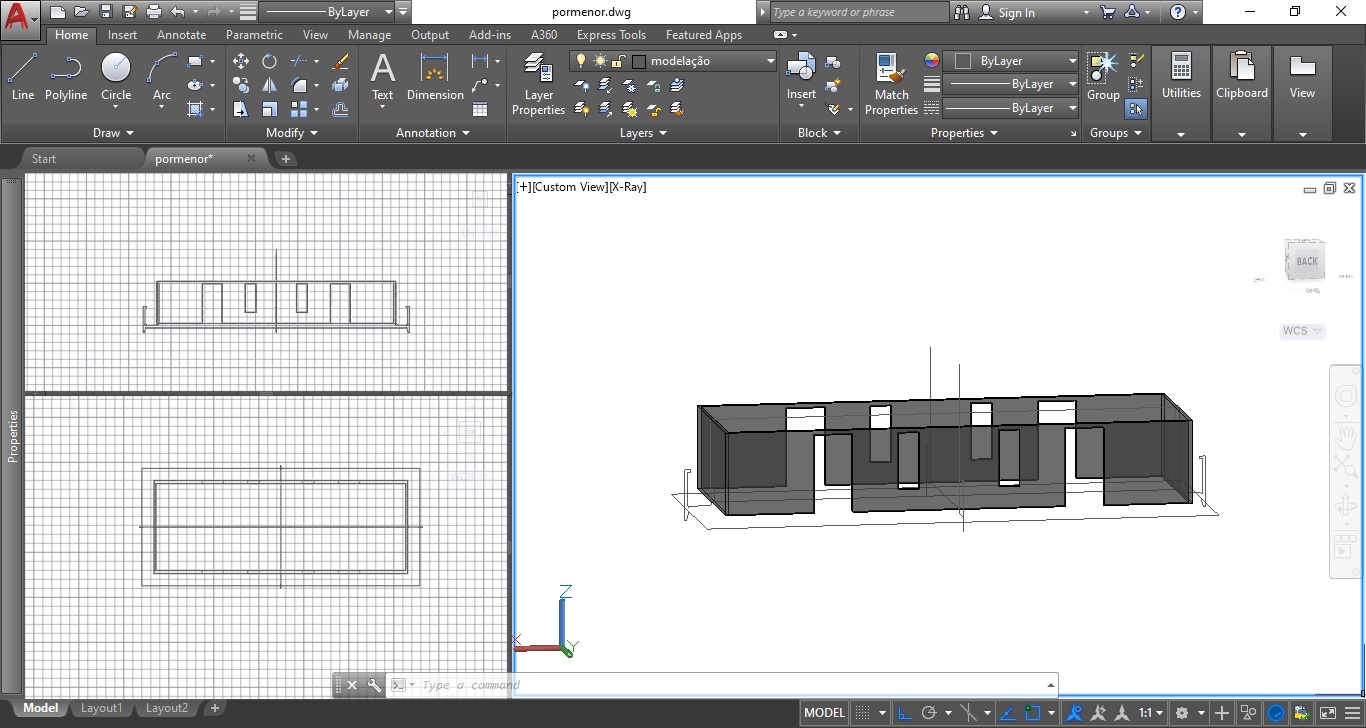
Task: Click the Plot print icon in quick access toolbar
Action: click(153, 12)
